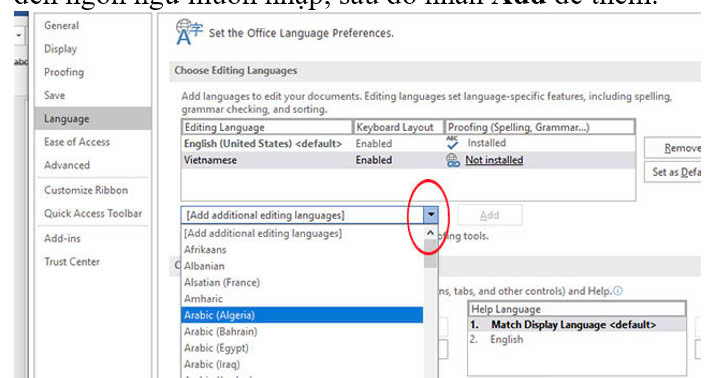Click the Not installed proofing link
721x378 pixels.
click(x=494, y=160)
